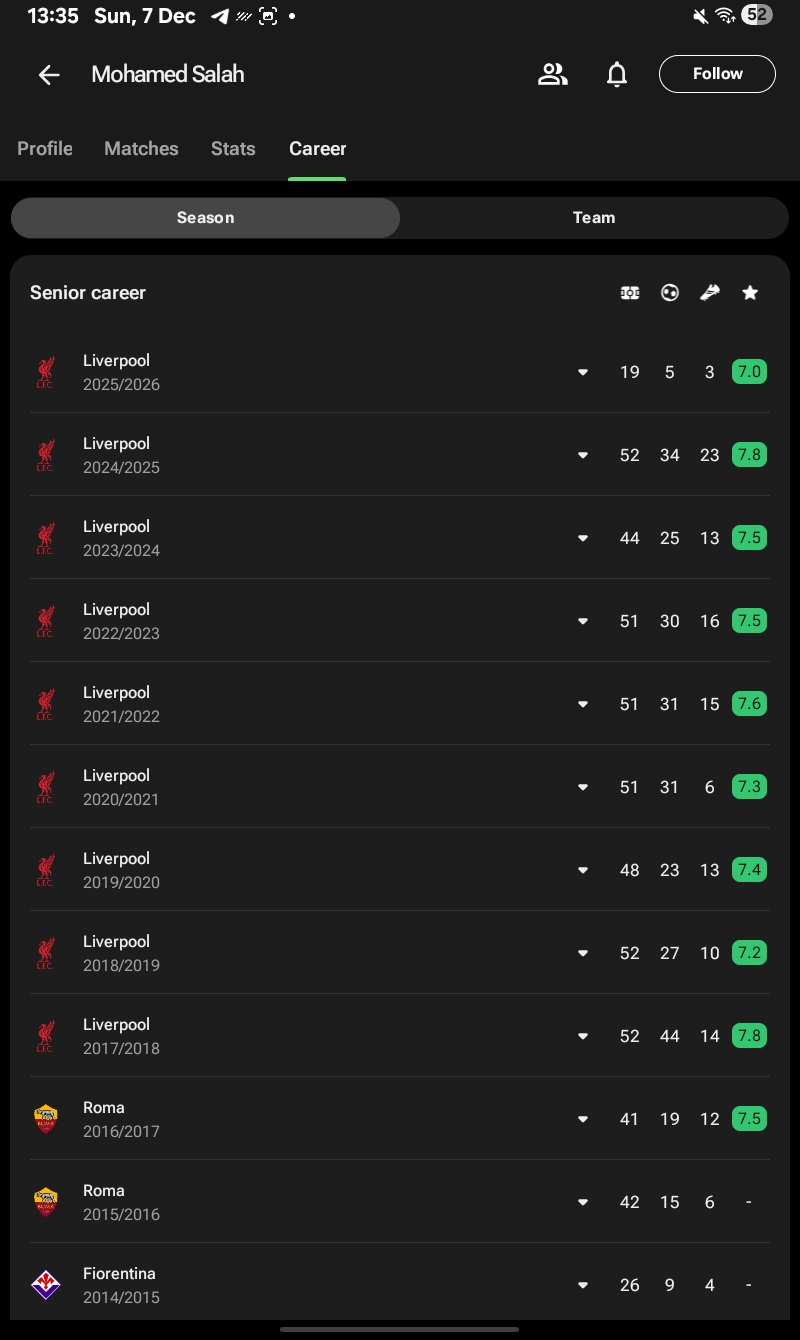
Task: Tap the Fiorentina club crest
Action: coord(46,1285)
